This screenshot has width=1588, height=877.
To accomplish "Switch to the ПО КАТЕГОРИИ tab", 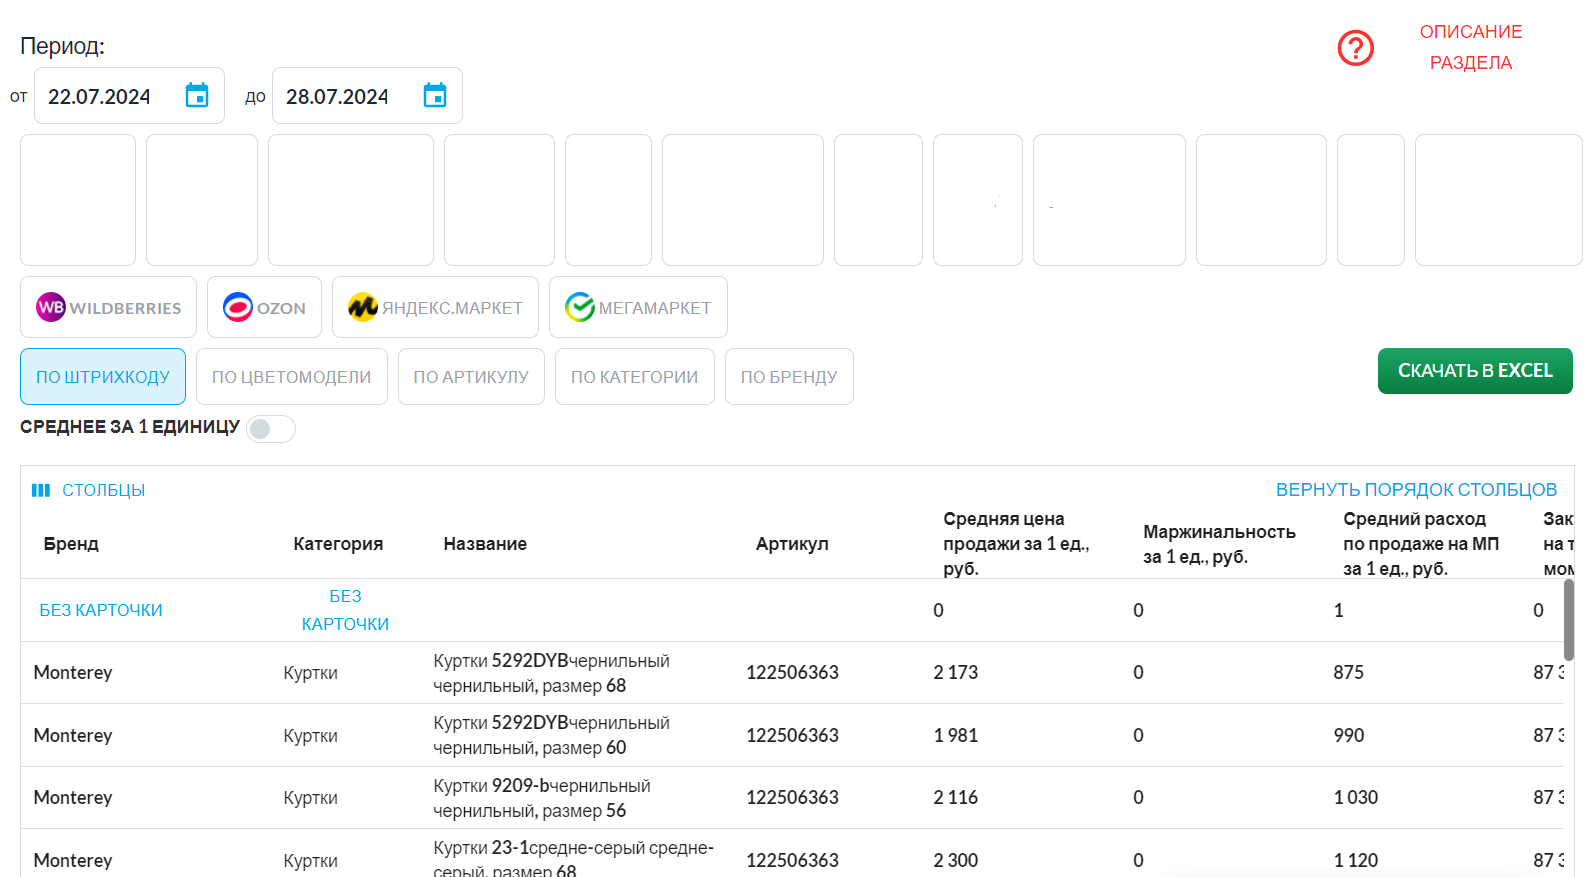I will (635, 377).
